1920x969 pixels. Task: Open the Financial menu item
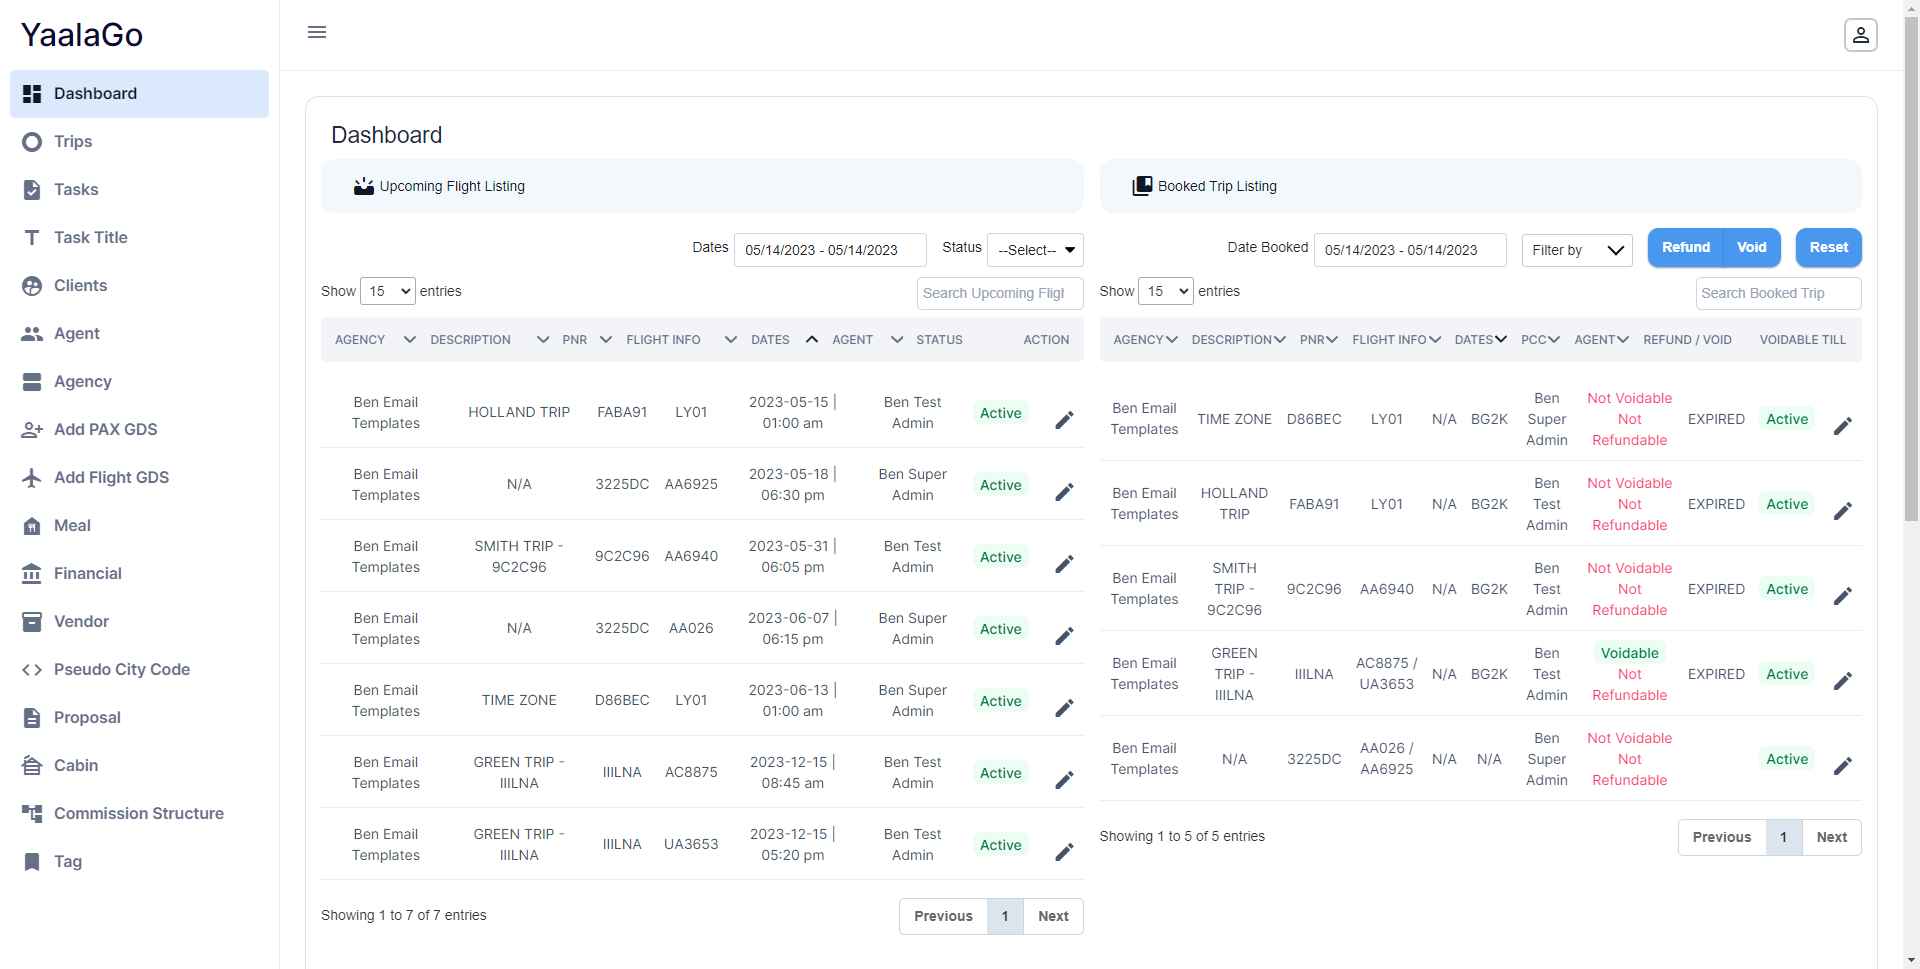[x=139, y=574]
